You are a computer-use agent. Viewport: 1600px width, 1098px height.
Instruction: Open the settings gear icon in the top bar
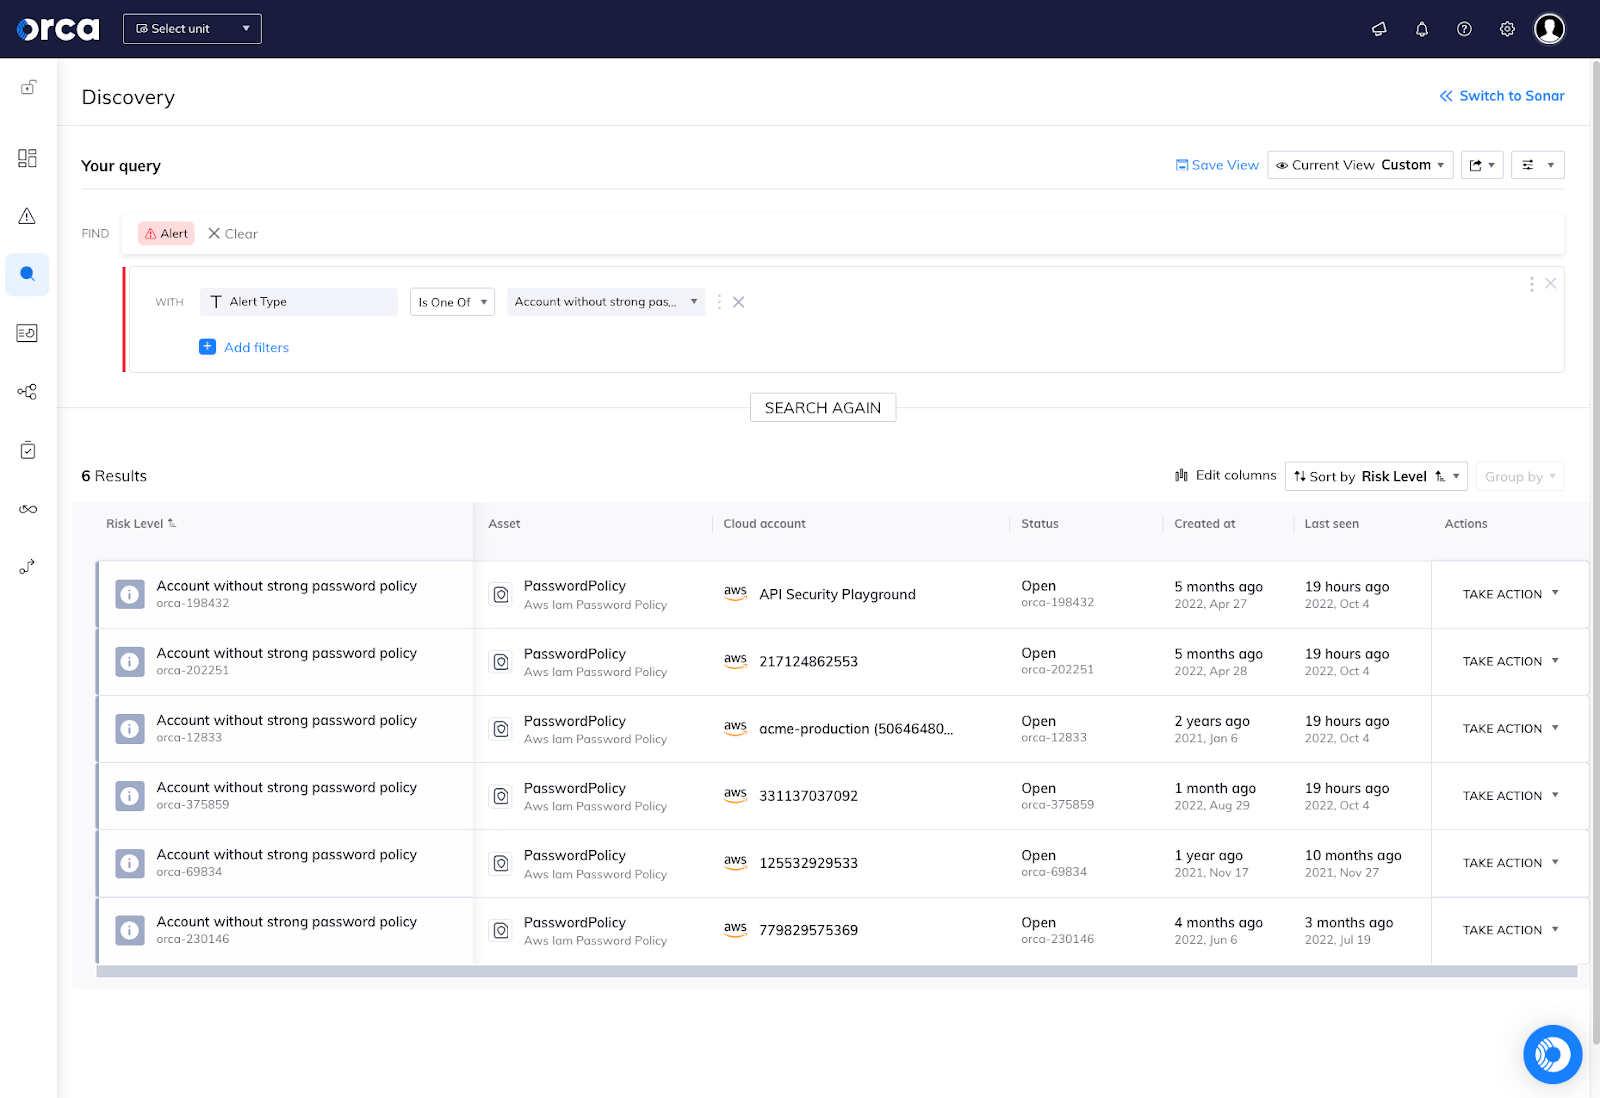point(1506,29)
